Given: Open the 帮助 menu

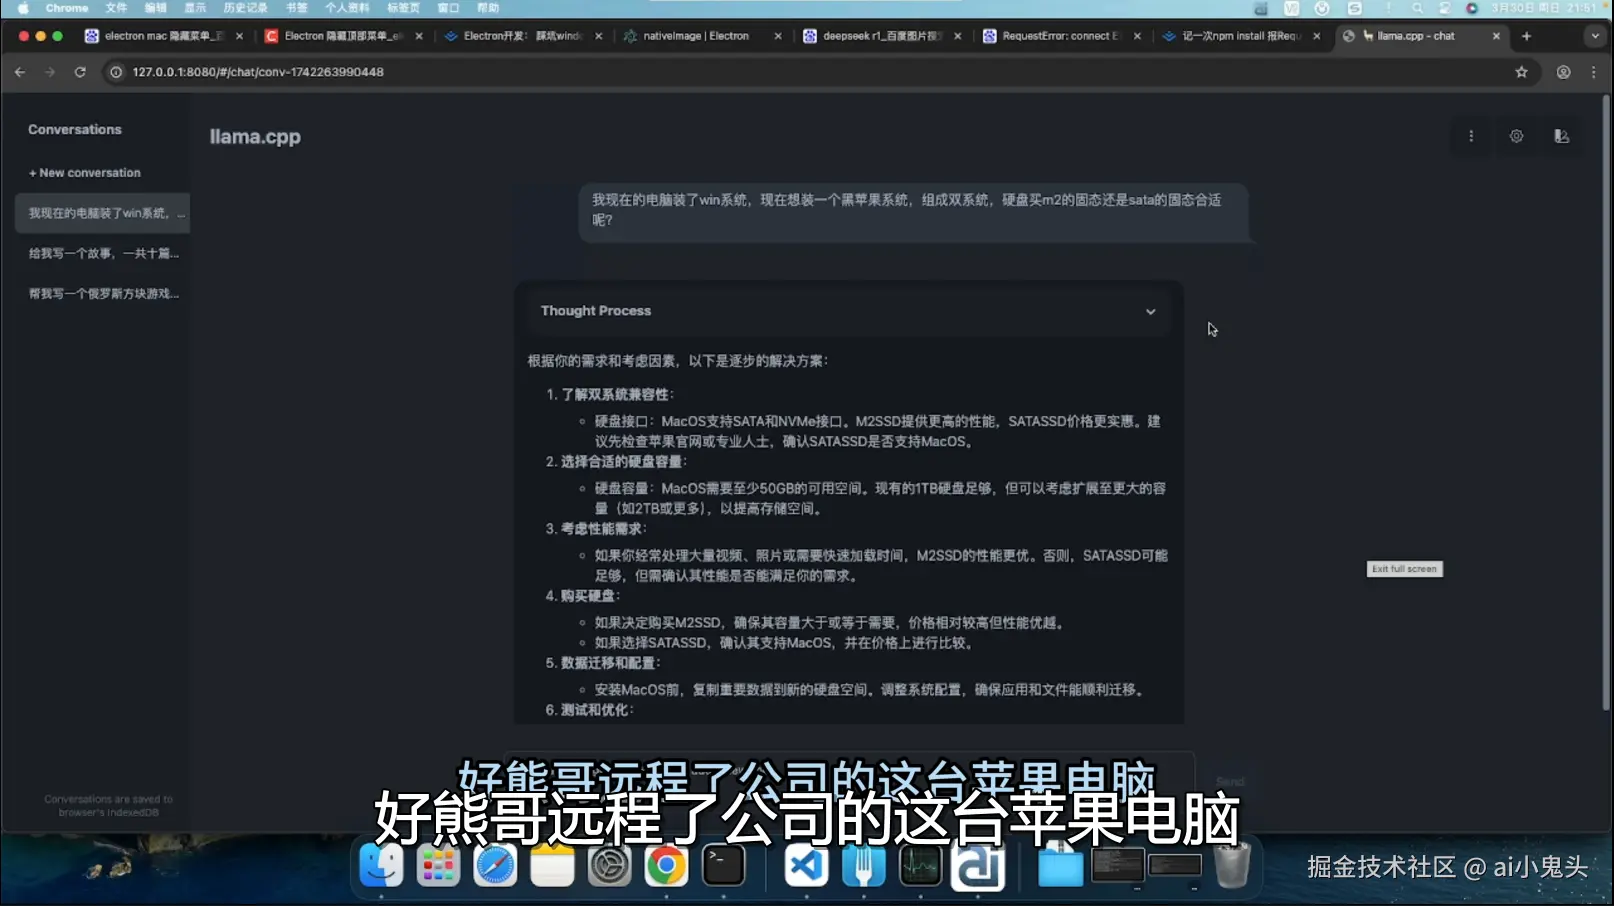Looking at the screenshot, I should 488,8.
